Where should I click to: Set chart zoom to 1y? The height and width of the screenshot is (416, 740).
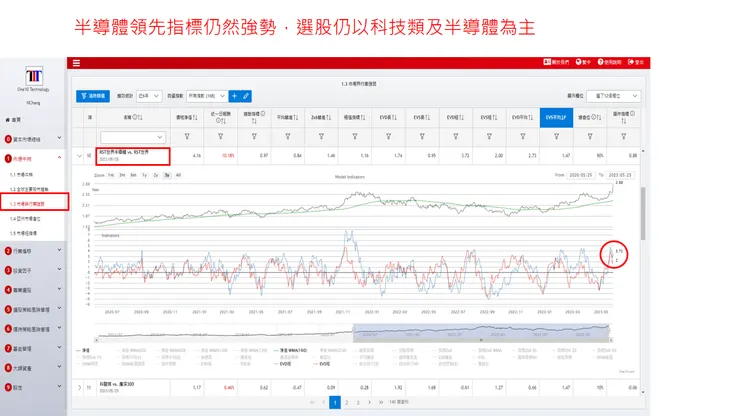145,175
